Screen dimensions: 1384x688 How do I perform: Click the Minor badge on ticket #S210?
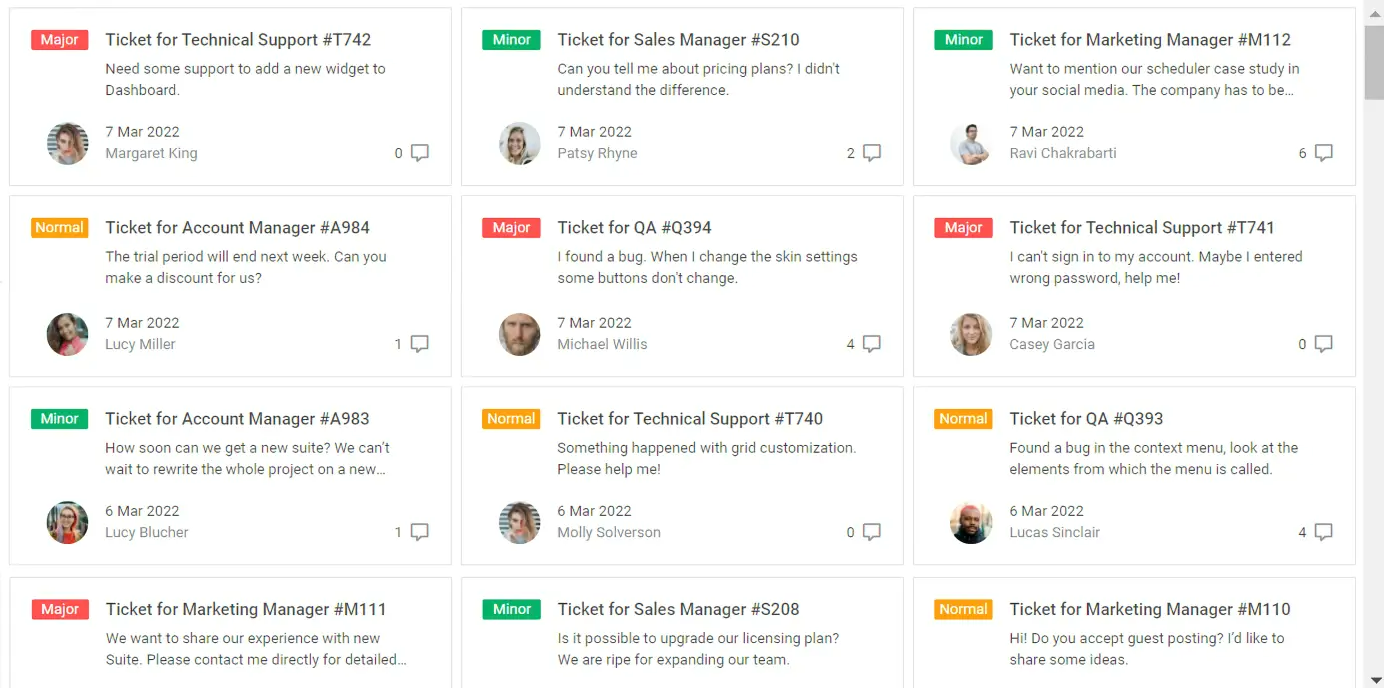(511, 40)
